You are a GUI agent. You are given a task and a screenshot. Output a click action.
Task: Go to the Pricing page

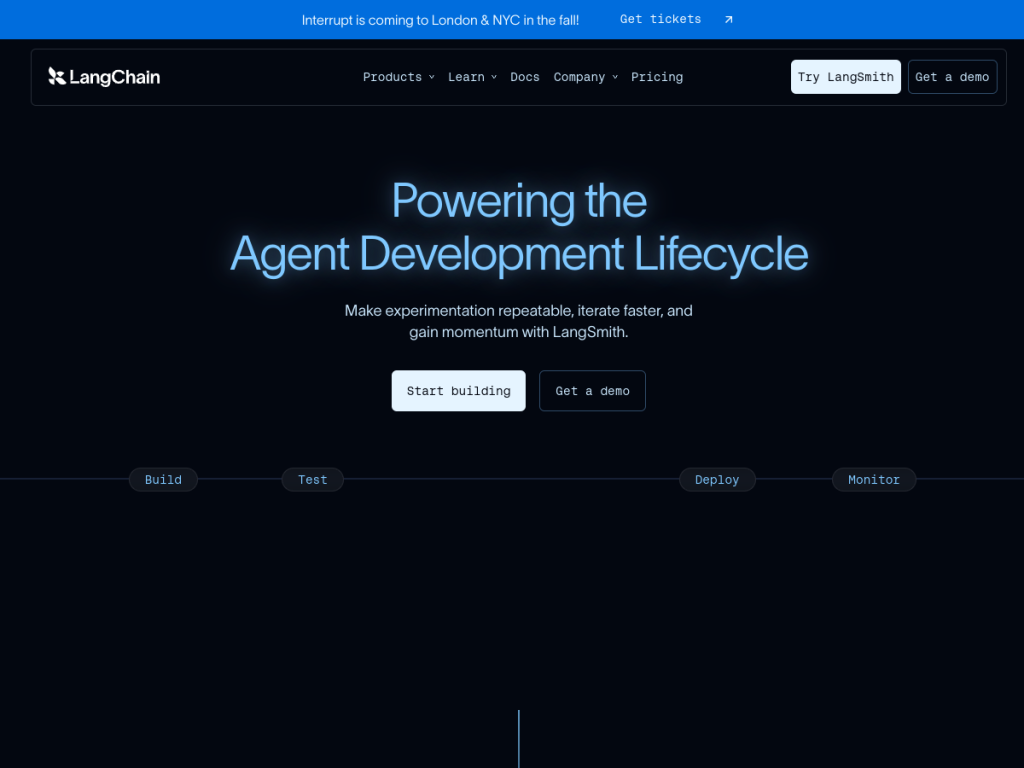656,77
